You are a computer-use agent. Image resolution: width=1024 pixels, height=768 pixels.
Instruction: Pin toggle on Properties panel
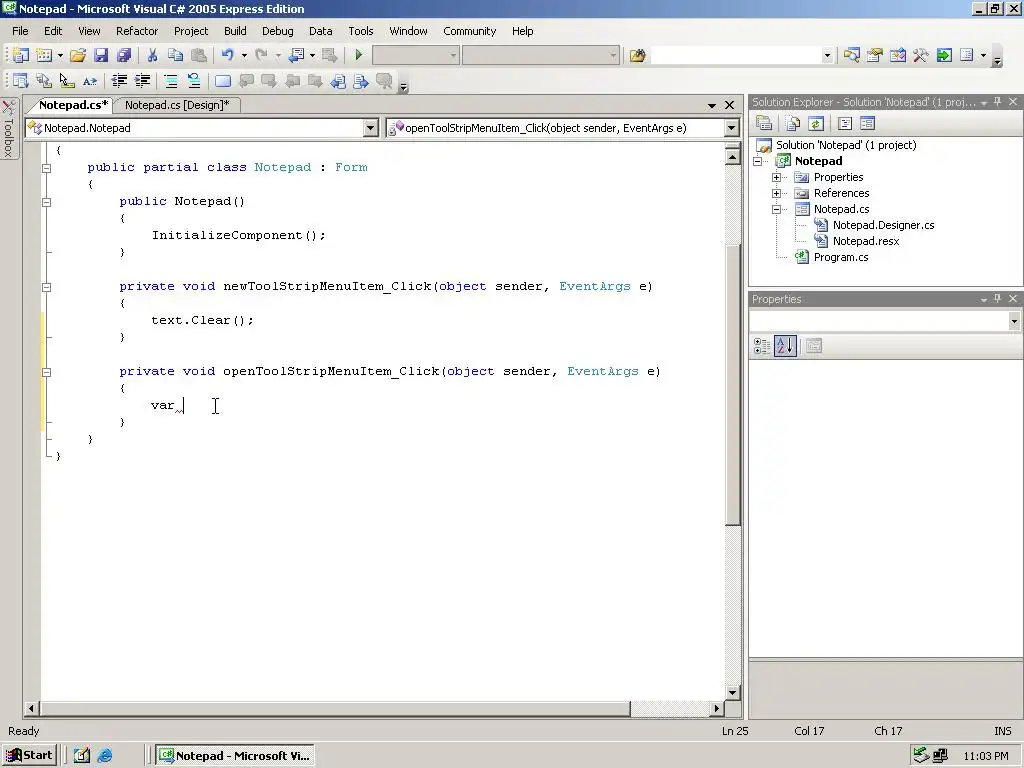(997, 298)
